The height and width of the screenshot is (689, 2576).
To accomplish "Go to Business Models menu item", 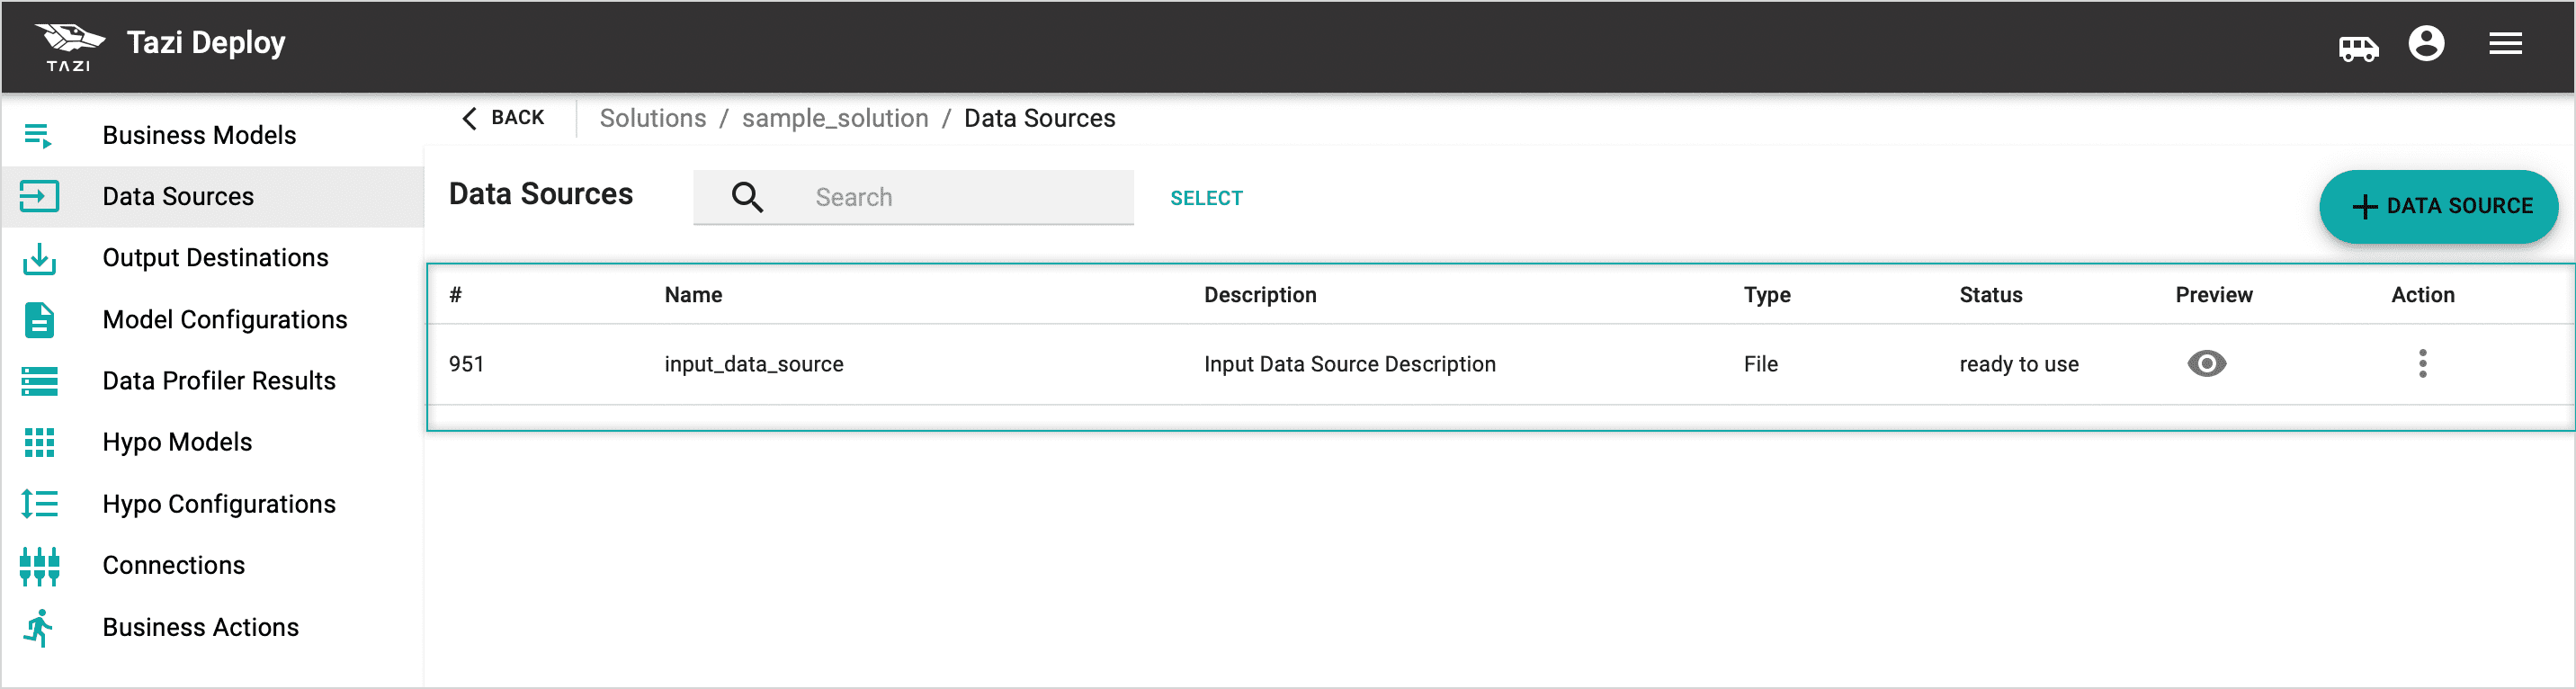I will [199, 135].
